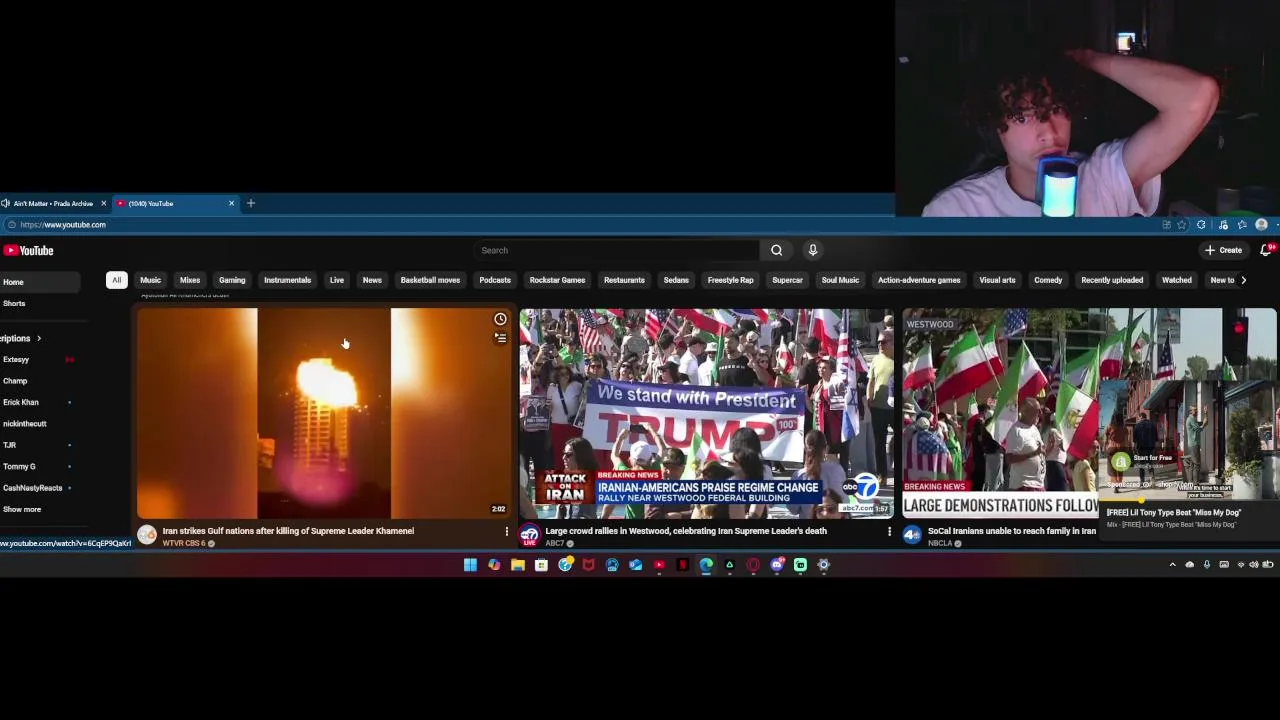Select the Podcasts filter chip
Image resolution: width=1280 pixels, height=720 pixels.
pos(495,280)
